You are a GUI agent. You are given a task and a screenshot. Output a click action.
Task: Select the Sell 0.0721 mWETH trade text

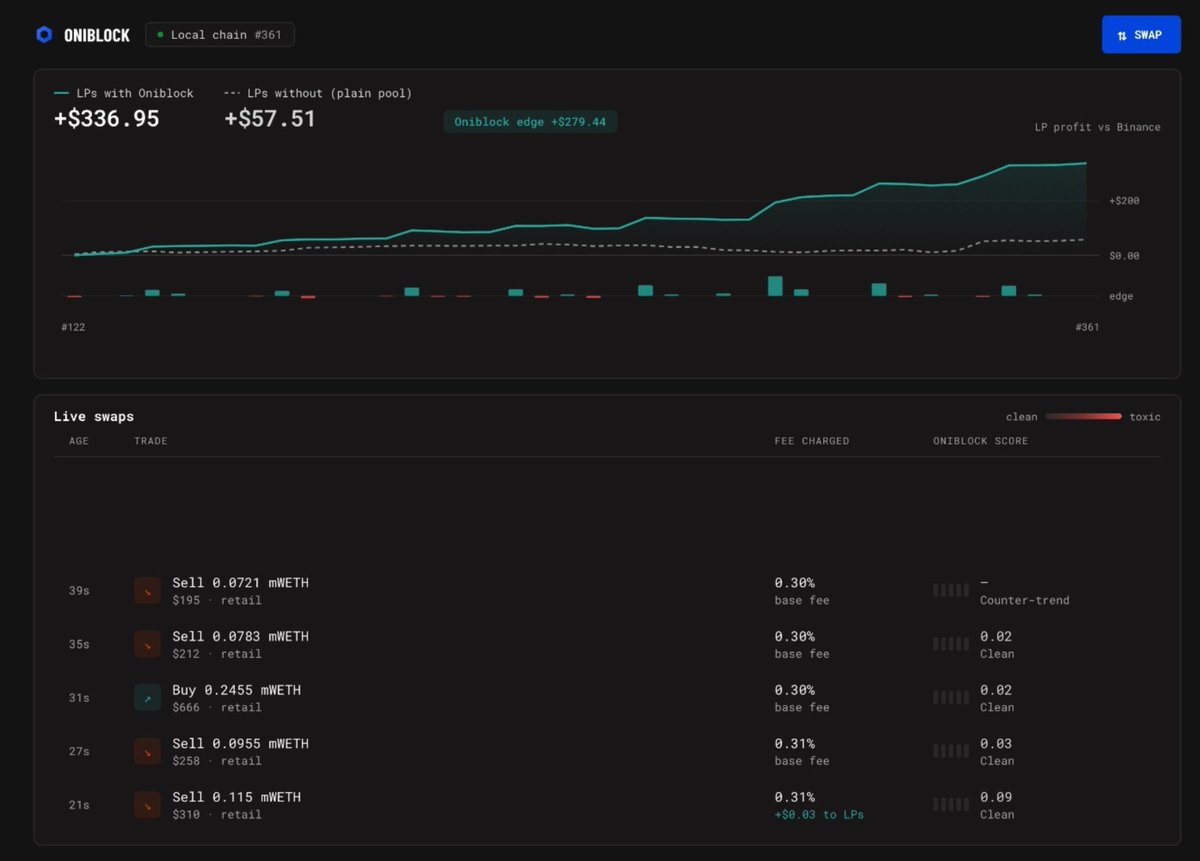click(x=241, y=583)
